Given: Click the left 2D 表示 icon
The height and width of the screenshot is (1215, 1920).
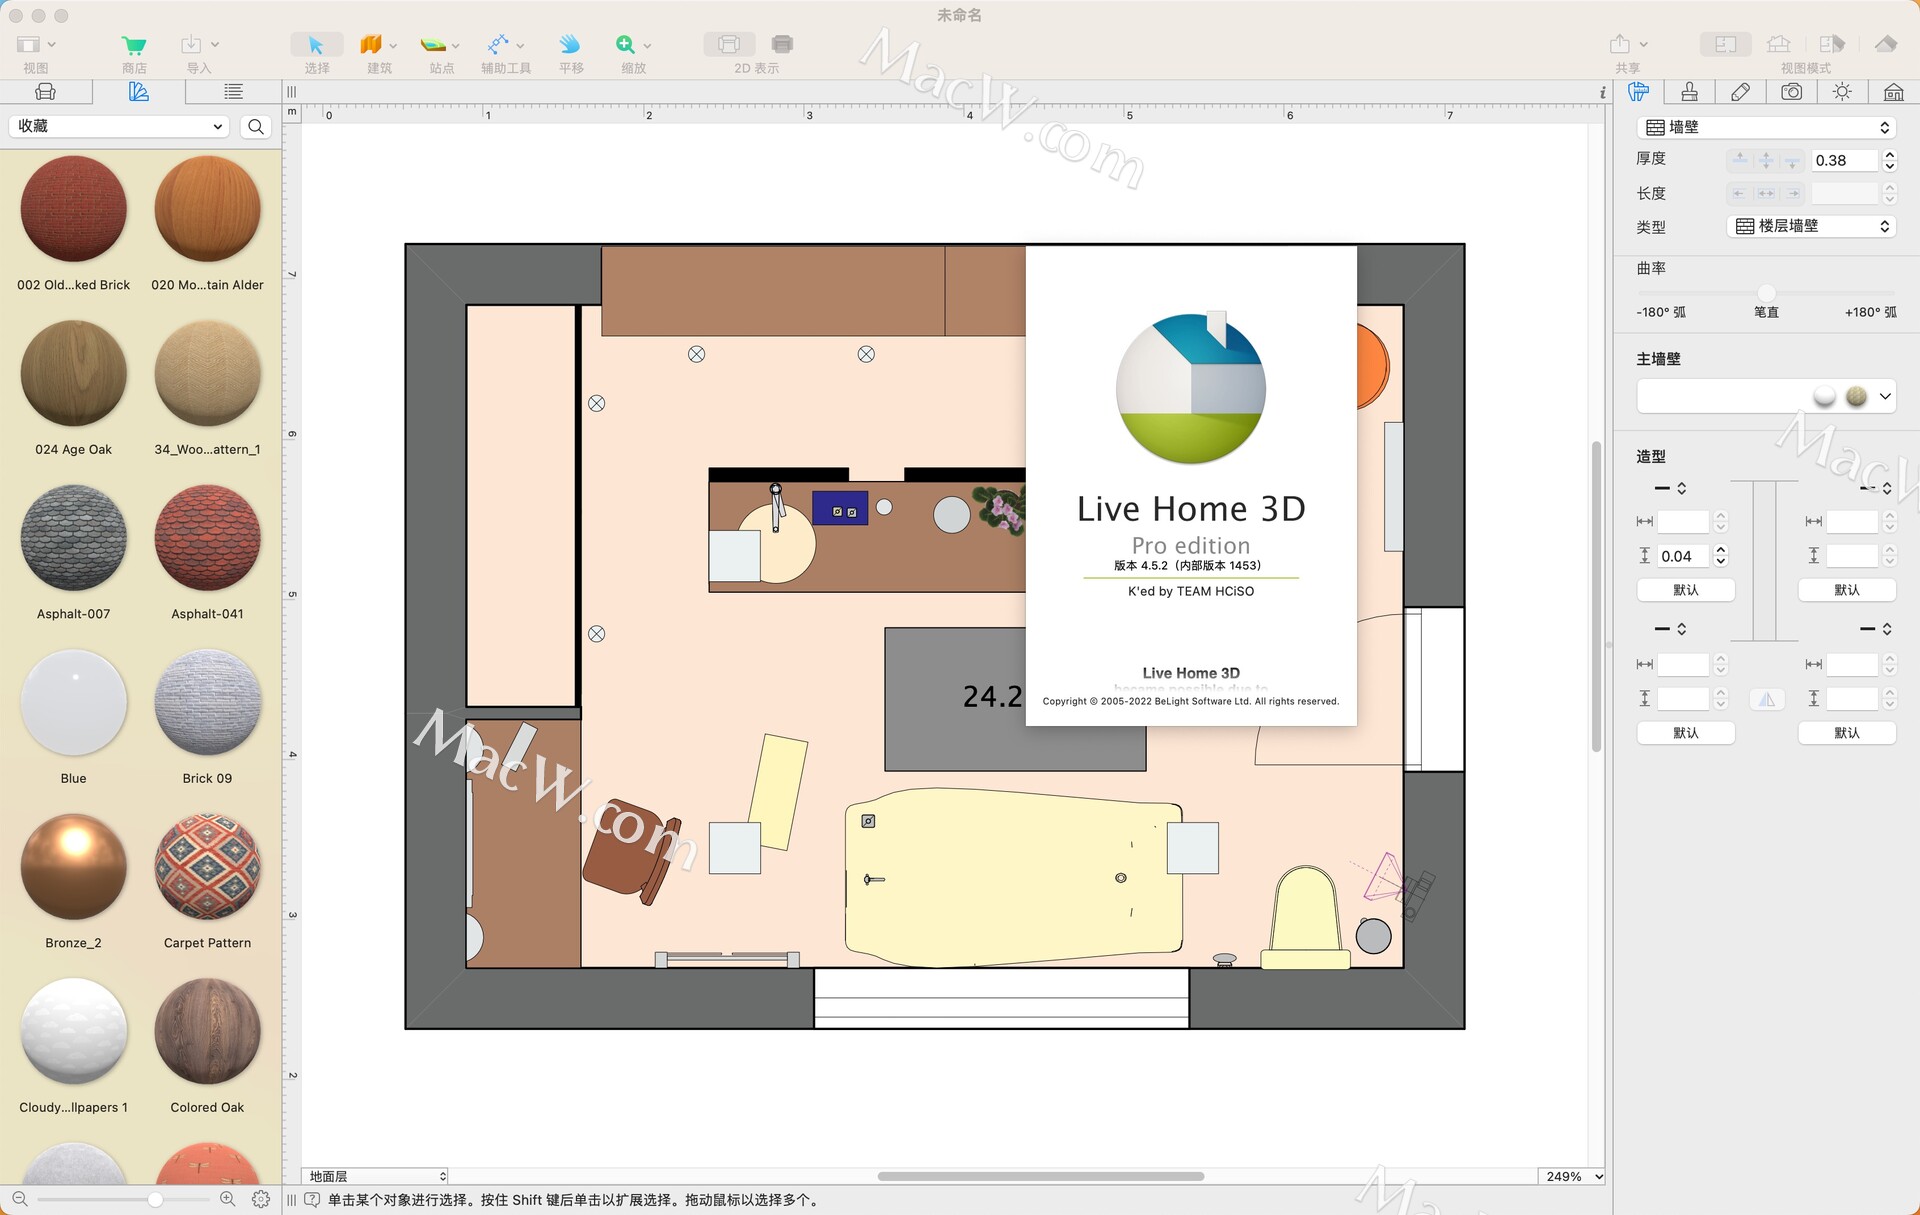Looking at the screenshot, I should 729,44.
